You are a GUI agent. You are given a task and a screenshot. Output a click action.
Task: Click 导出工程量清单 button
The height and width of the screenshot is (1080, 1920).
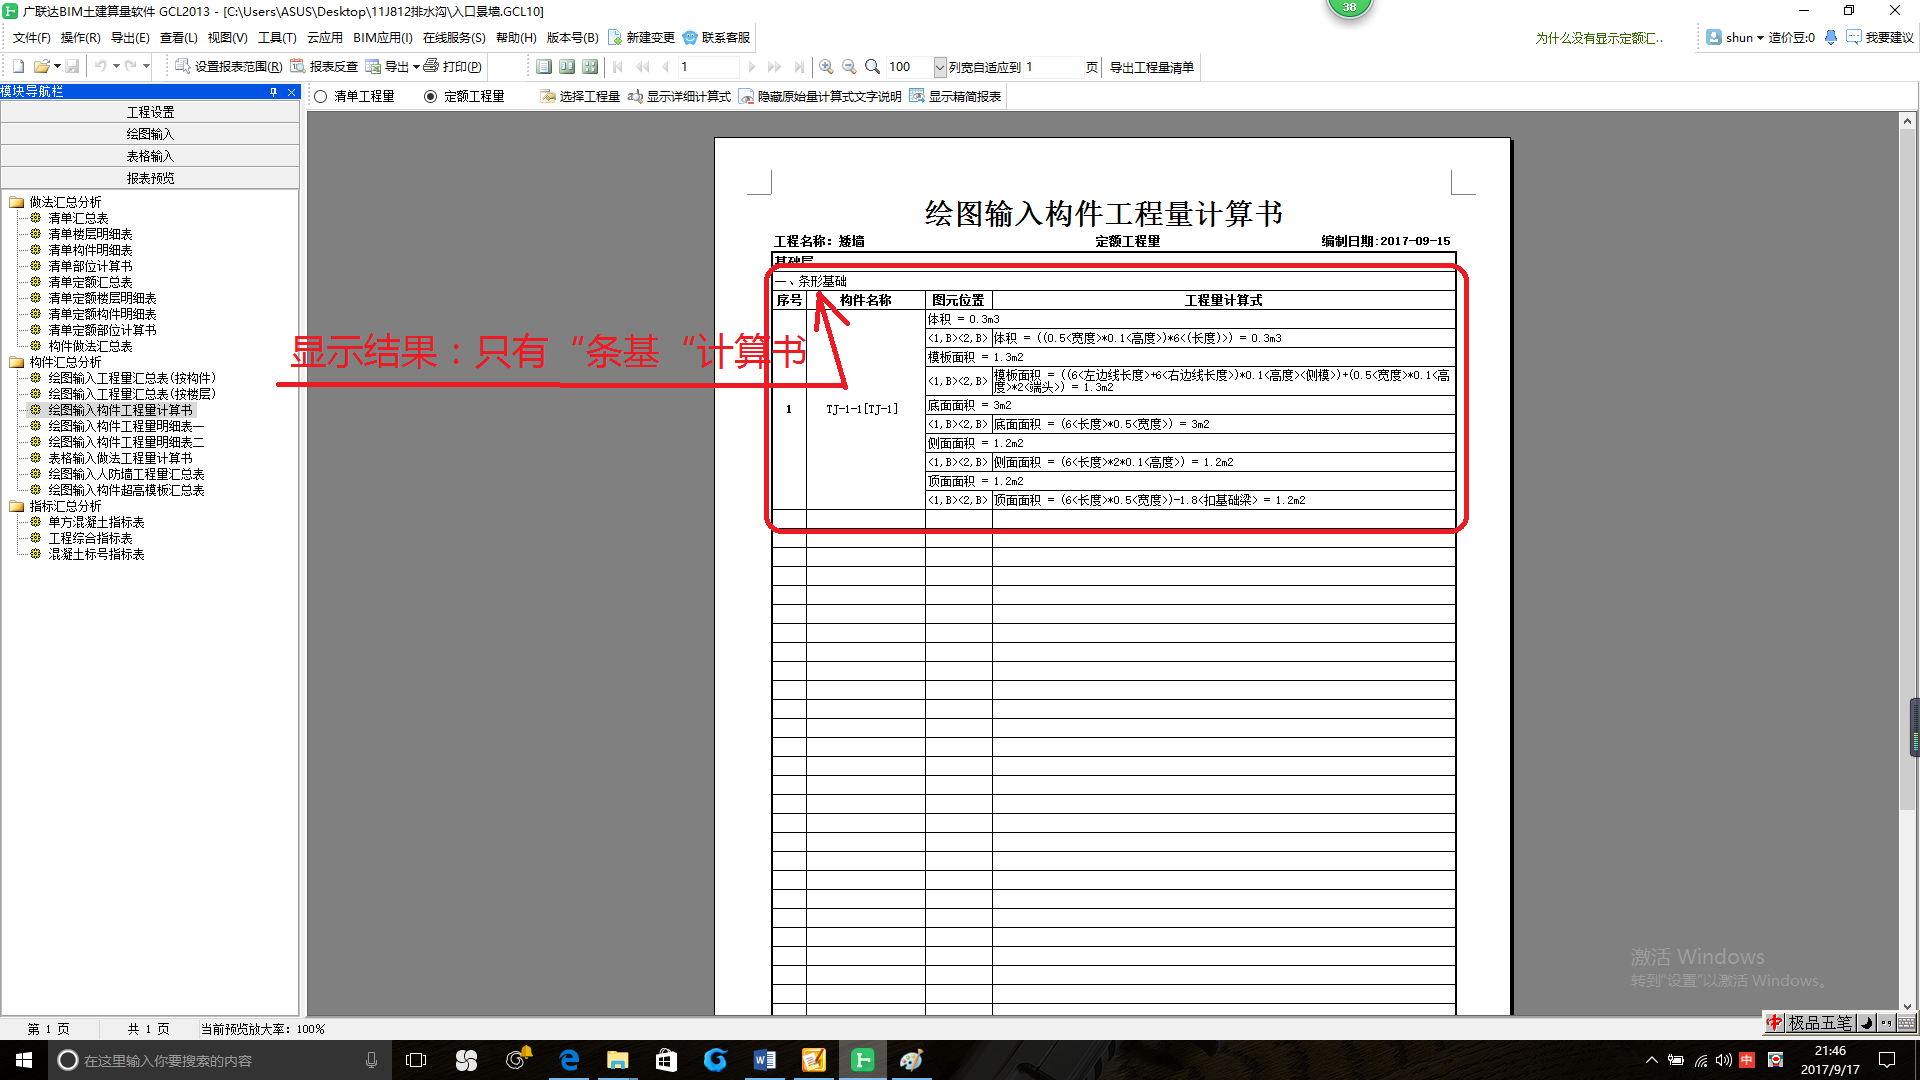[1151, 67]
